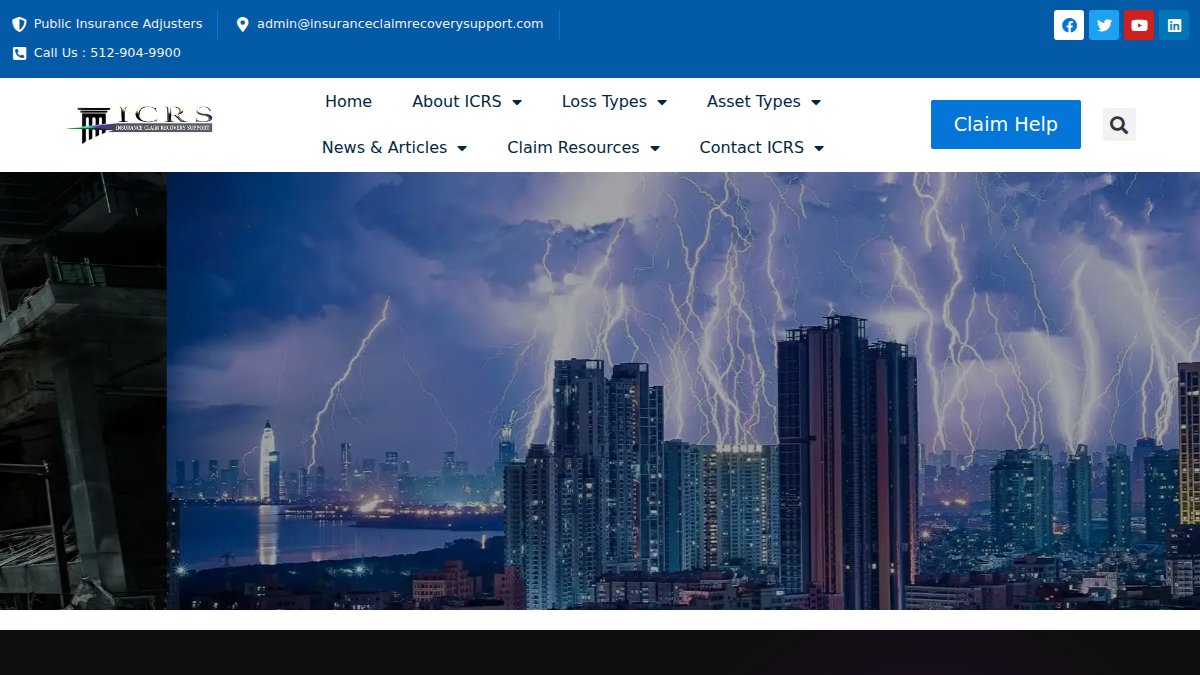This screenshot has height=675, width=1200.
Task: Click the Claim Help button
Action: point(1006,124)
